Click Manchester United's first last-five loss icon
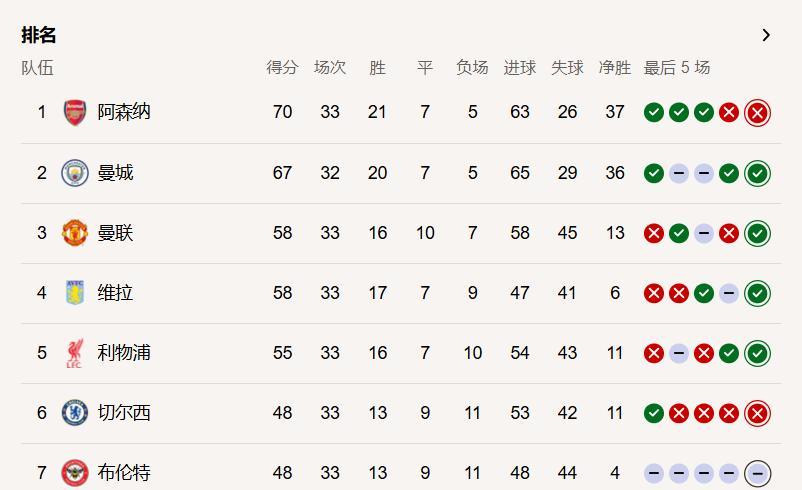The width and height of the screenshot is (802, 490). pos(654,233)
